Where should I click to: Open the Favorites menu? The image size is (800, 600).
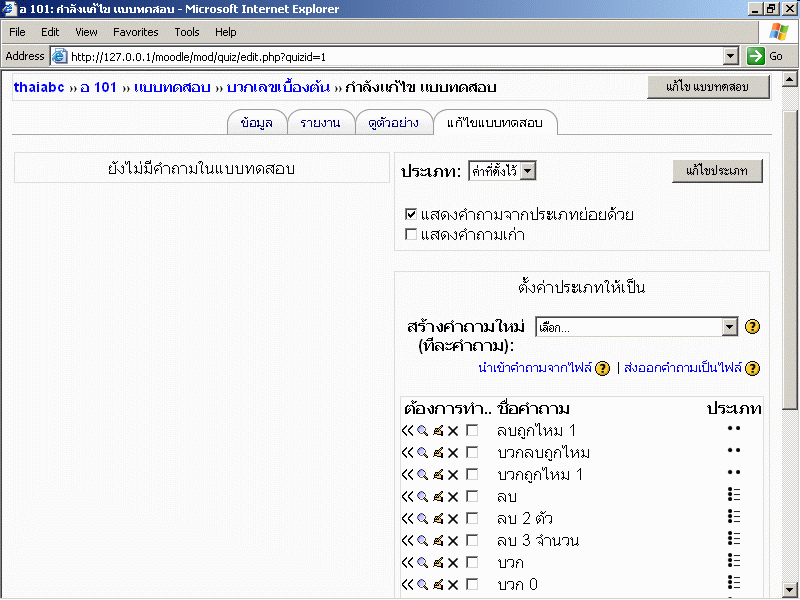pyautogui.click(x=135, y=32)
